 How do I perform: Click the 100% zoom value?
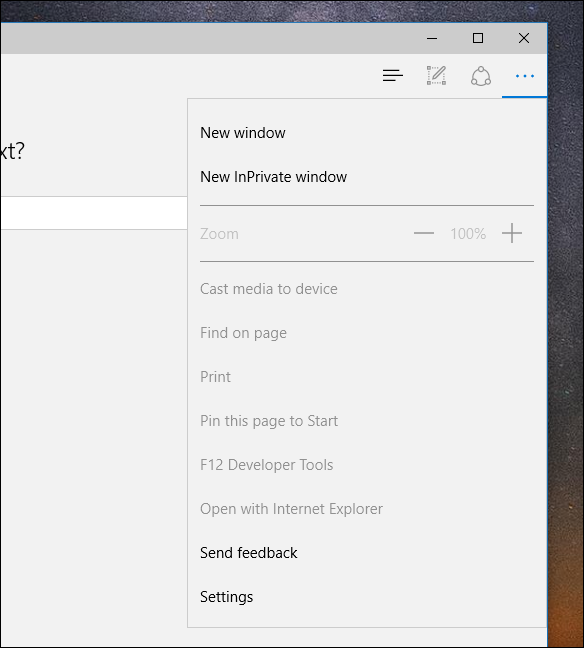[x=468, y=234]
